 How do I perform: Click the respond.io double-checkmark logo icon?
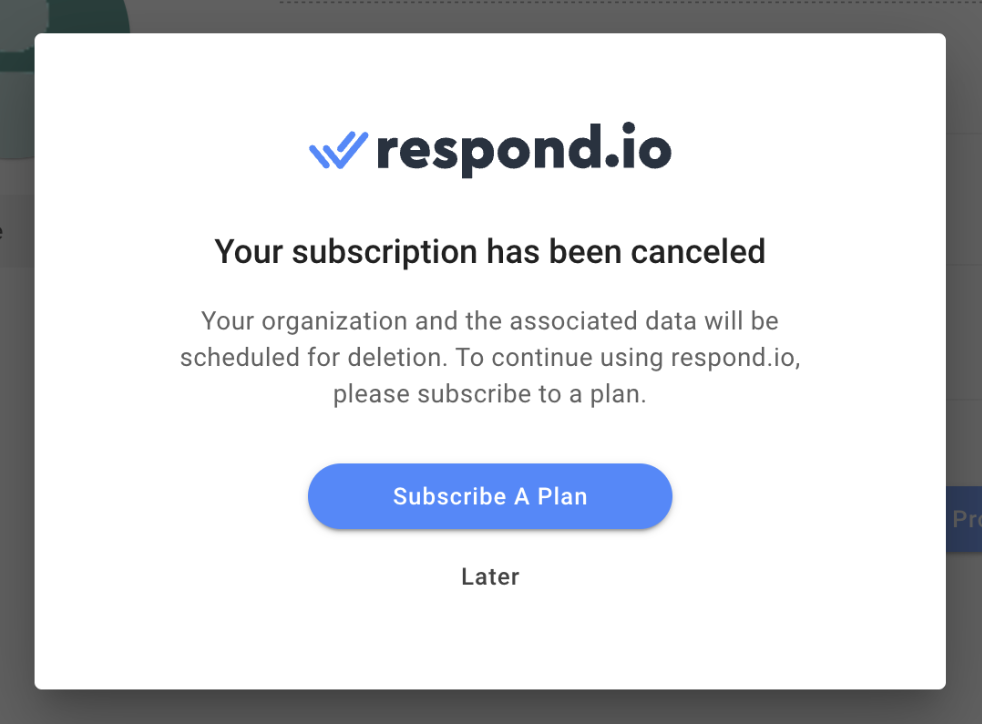coord(338,151)
